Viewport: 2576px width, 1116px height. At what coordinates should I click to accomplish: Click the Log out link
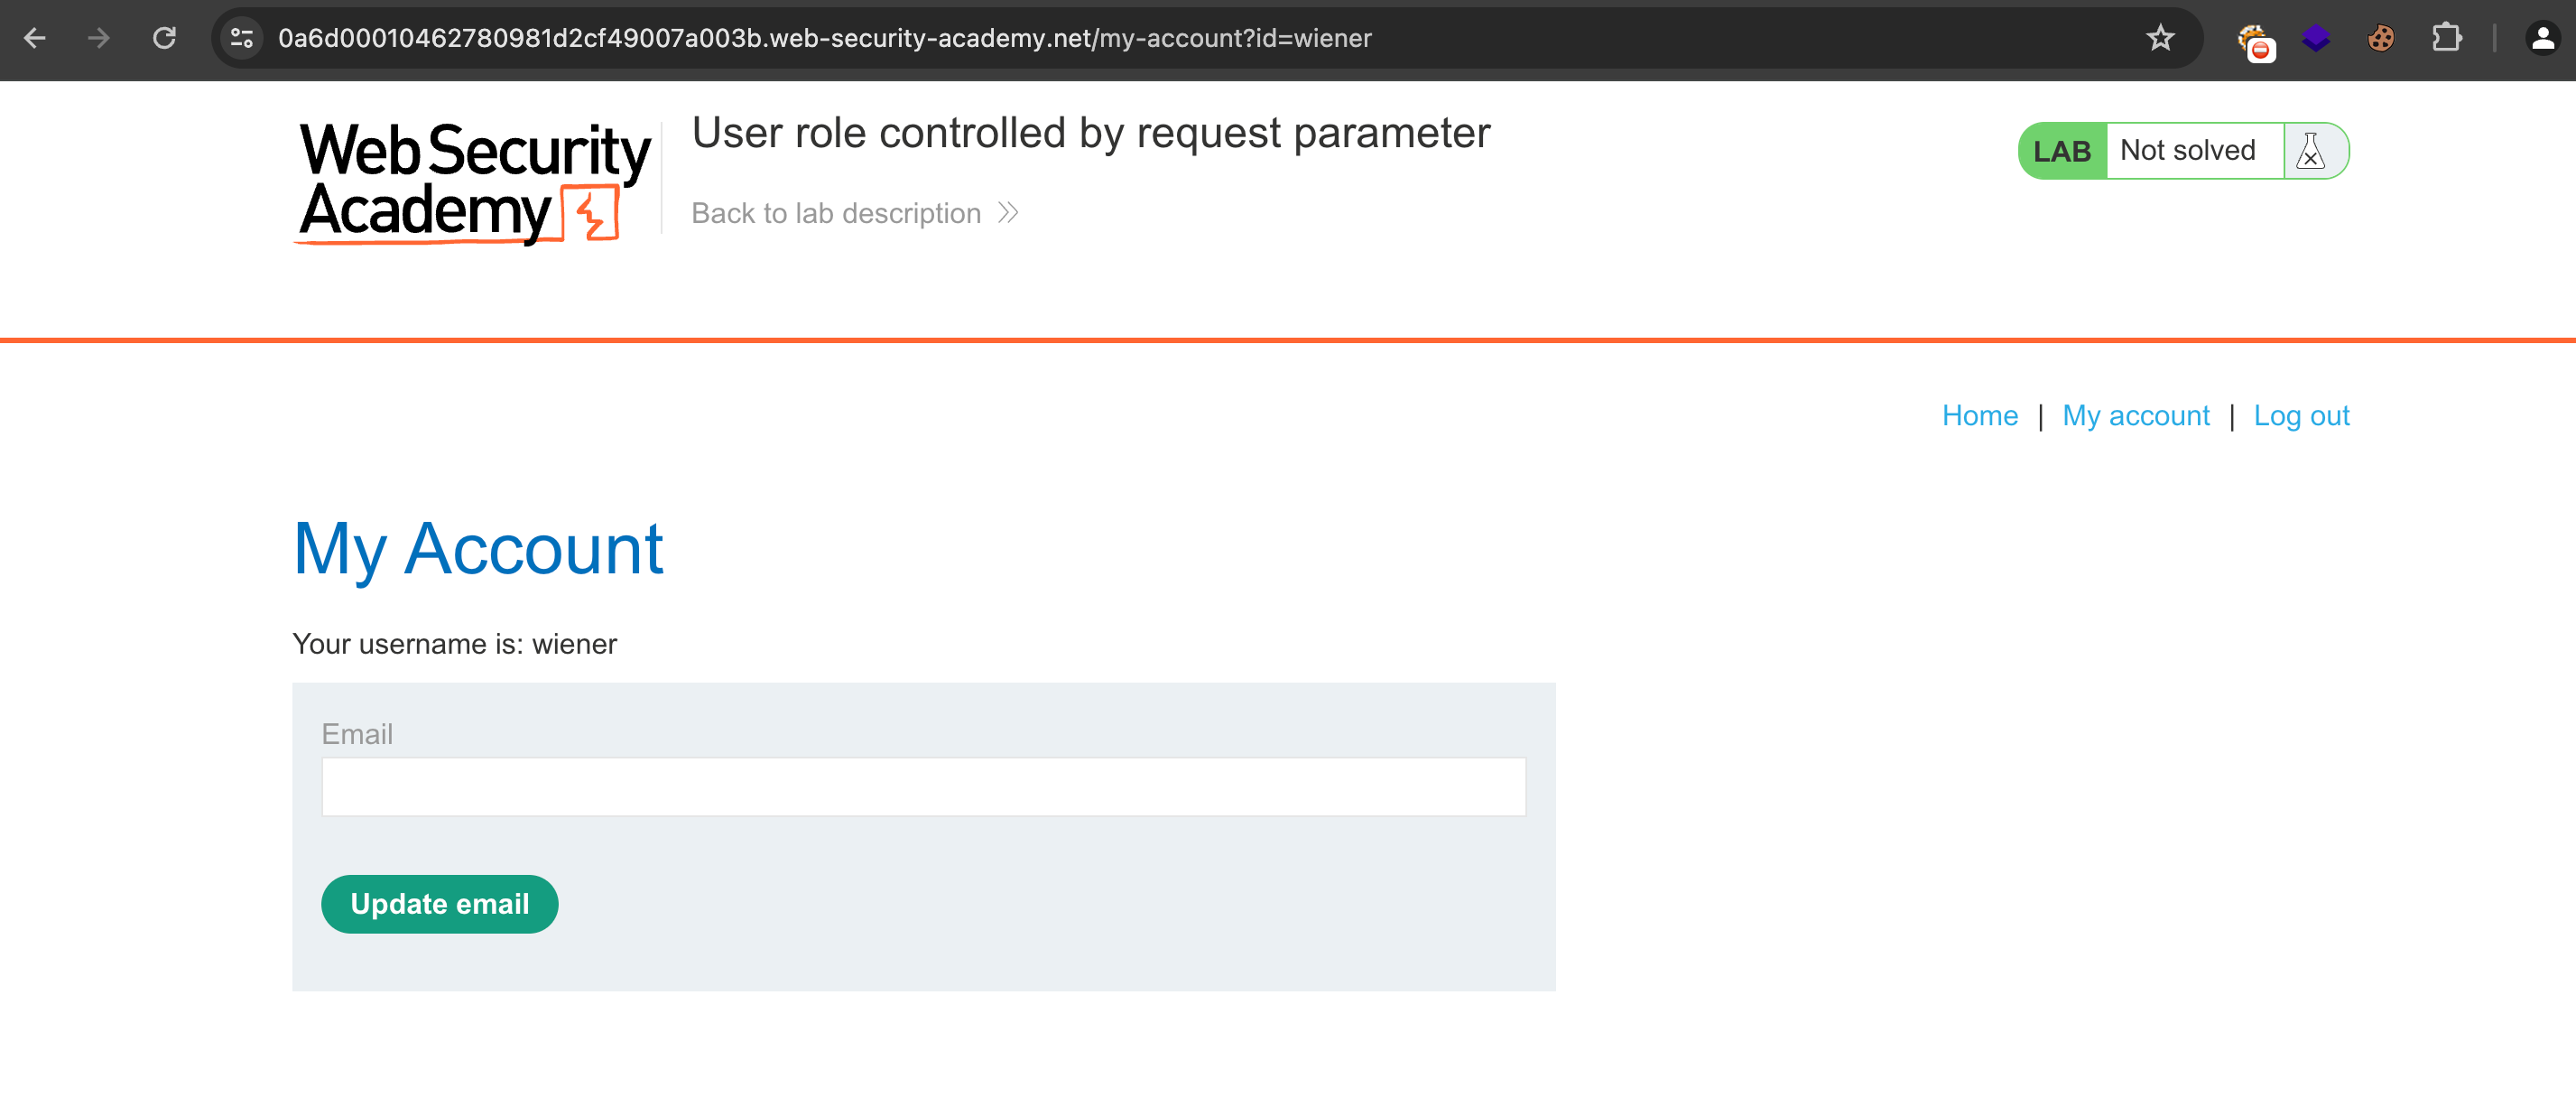point(2300,415)
